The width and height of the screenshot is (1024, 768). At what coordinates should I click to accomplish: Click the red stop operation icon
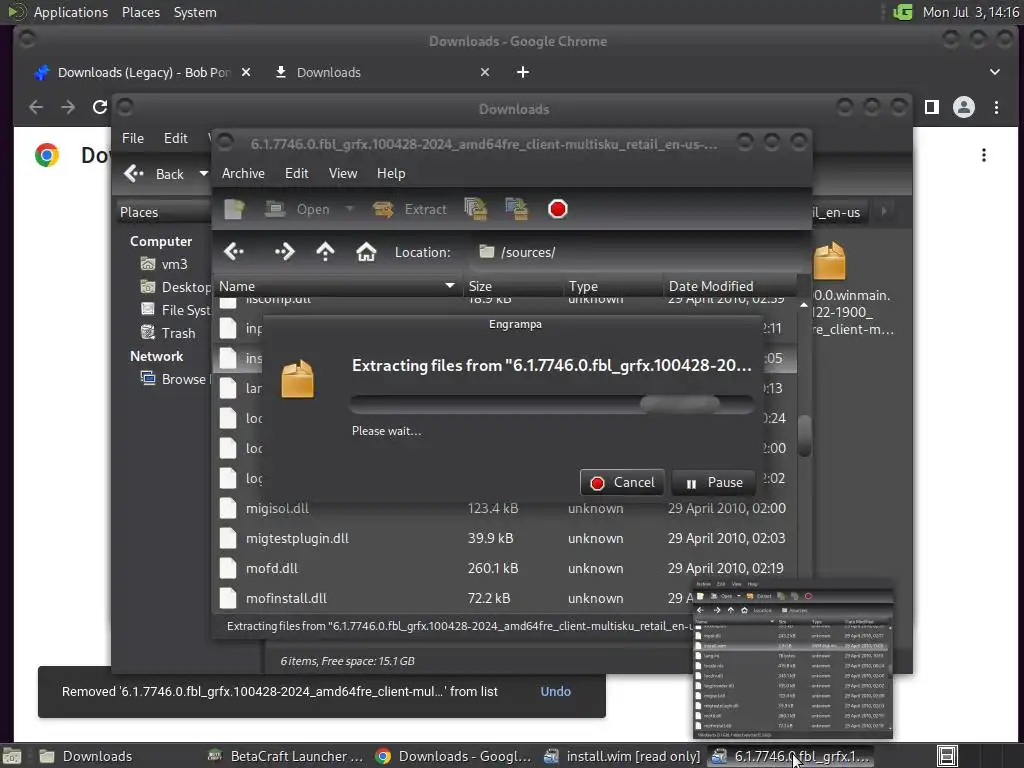click(558, 209)
